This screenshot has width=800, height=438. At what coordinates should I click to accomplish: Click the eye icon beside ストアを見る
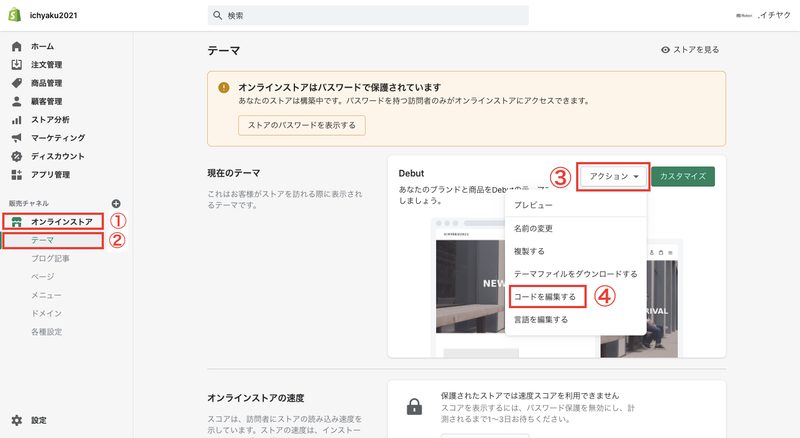pyautogui.click(x=665, y=50)
